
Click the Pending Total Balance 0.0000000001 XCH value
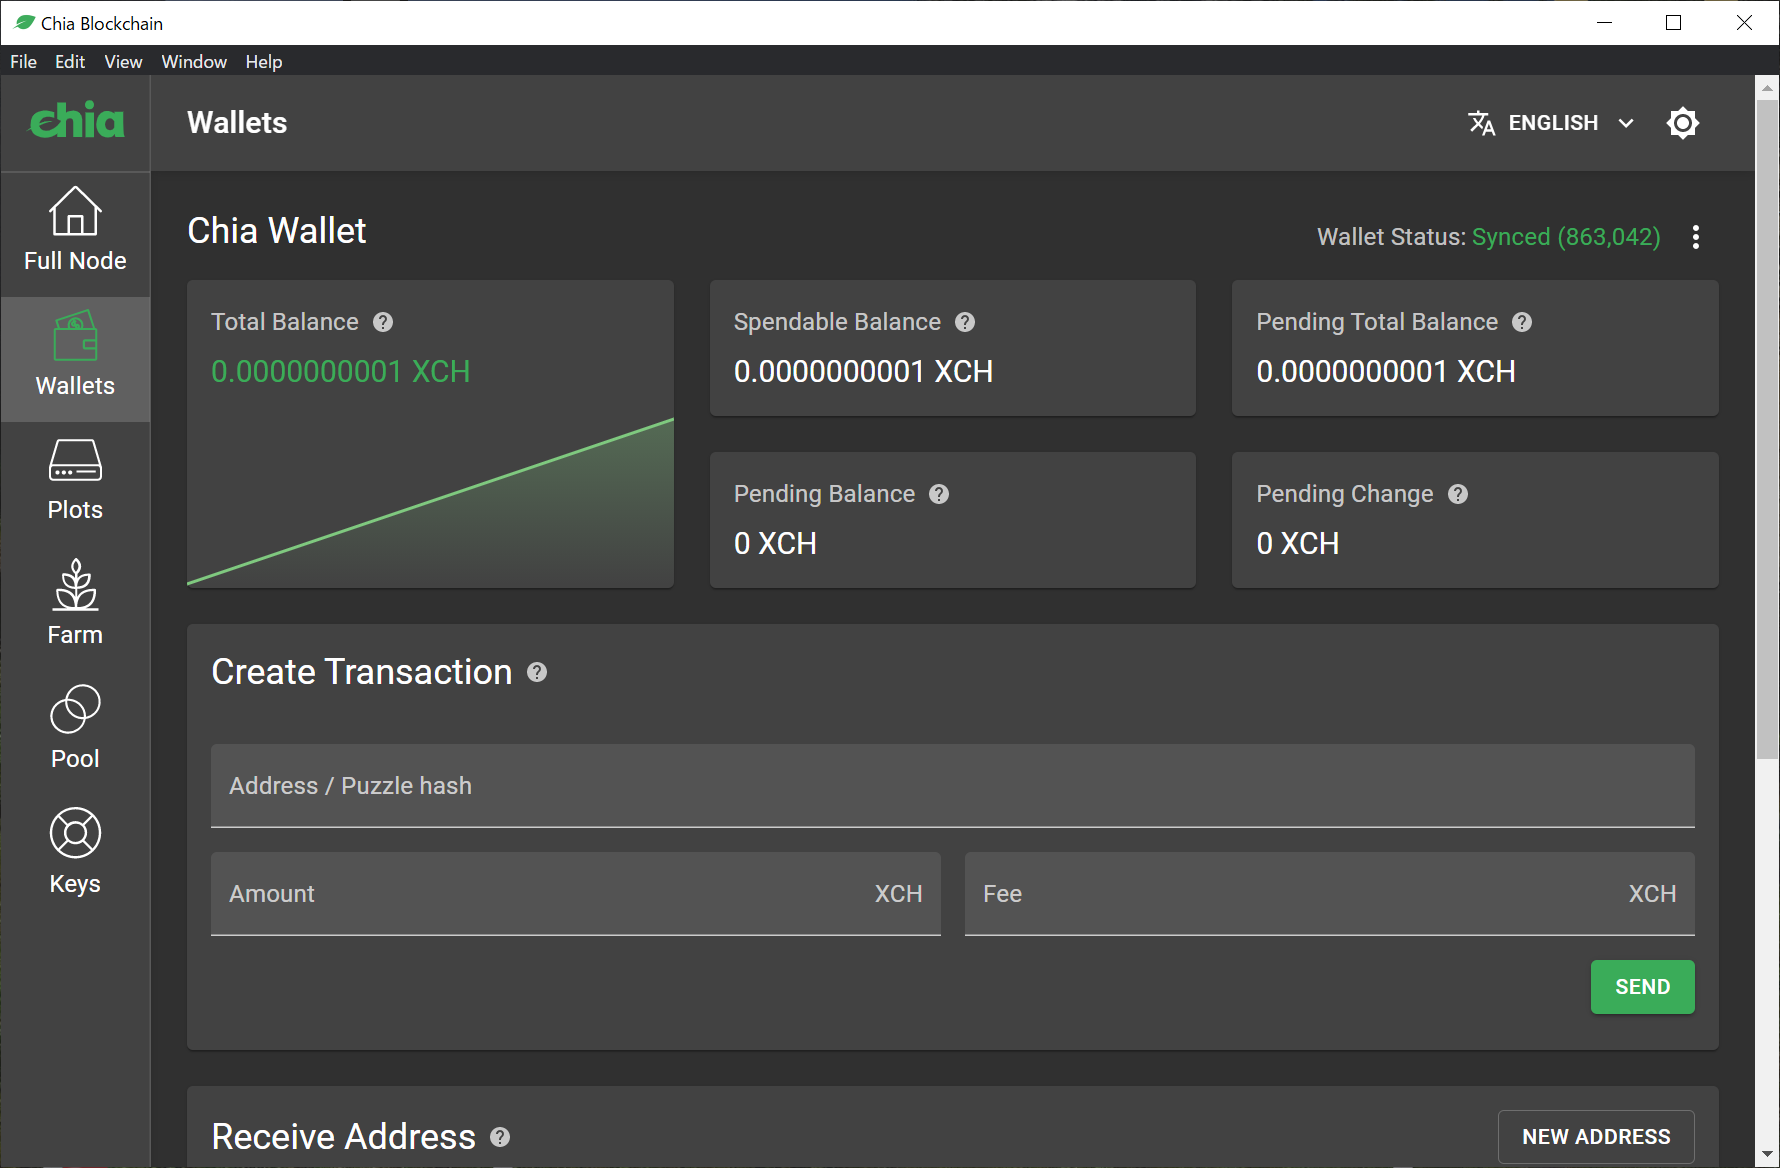pos(1386,372)
